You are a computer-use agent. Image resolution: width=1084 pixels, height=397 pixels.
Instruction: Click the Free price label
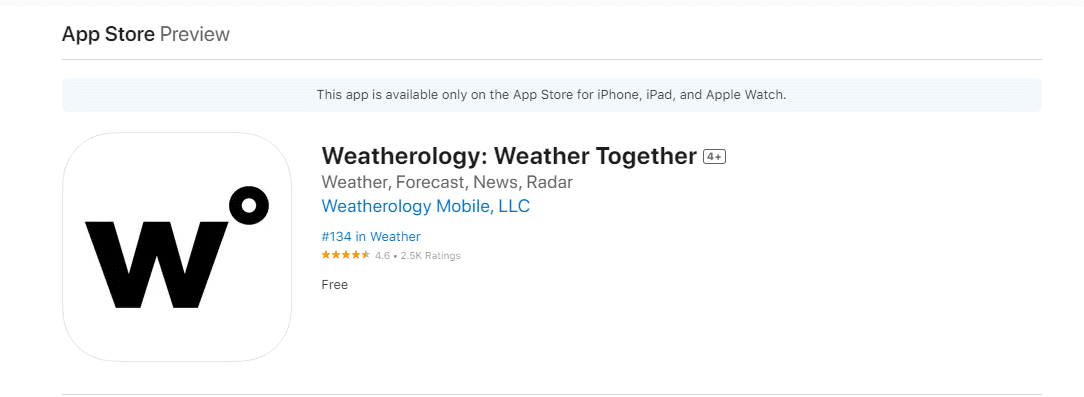[x=335, y=284]
